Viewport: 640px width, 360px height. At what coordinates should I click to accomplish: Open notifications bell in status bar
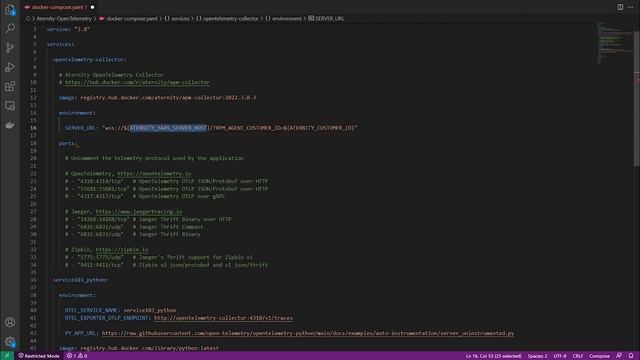(631, 356)
